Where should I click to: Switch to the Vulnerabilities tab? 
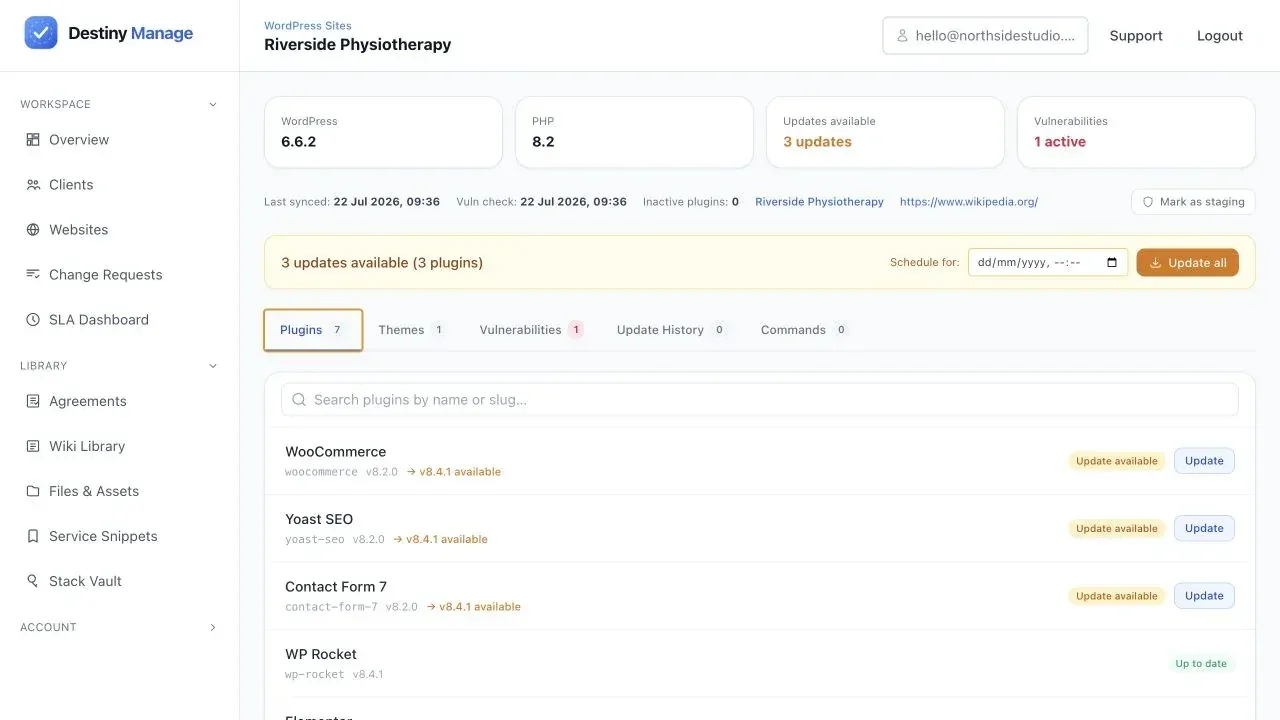531,330
